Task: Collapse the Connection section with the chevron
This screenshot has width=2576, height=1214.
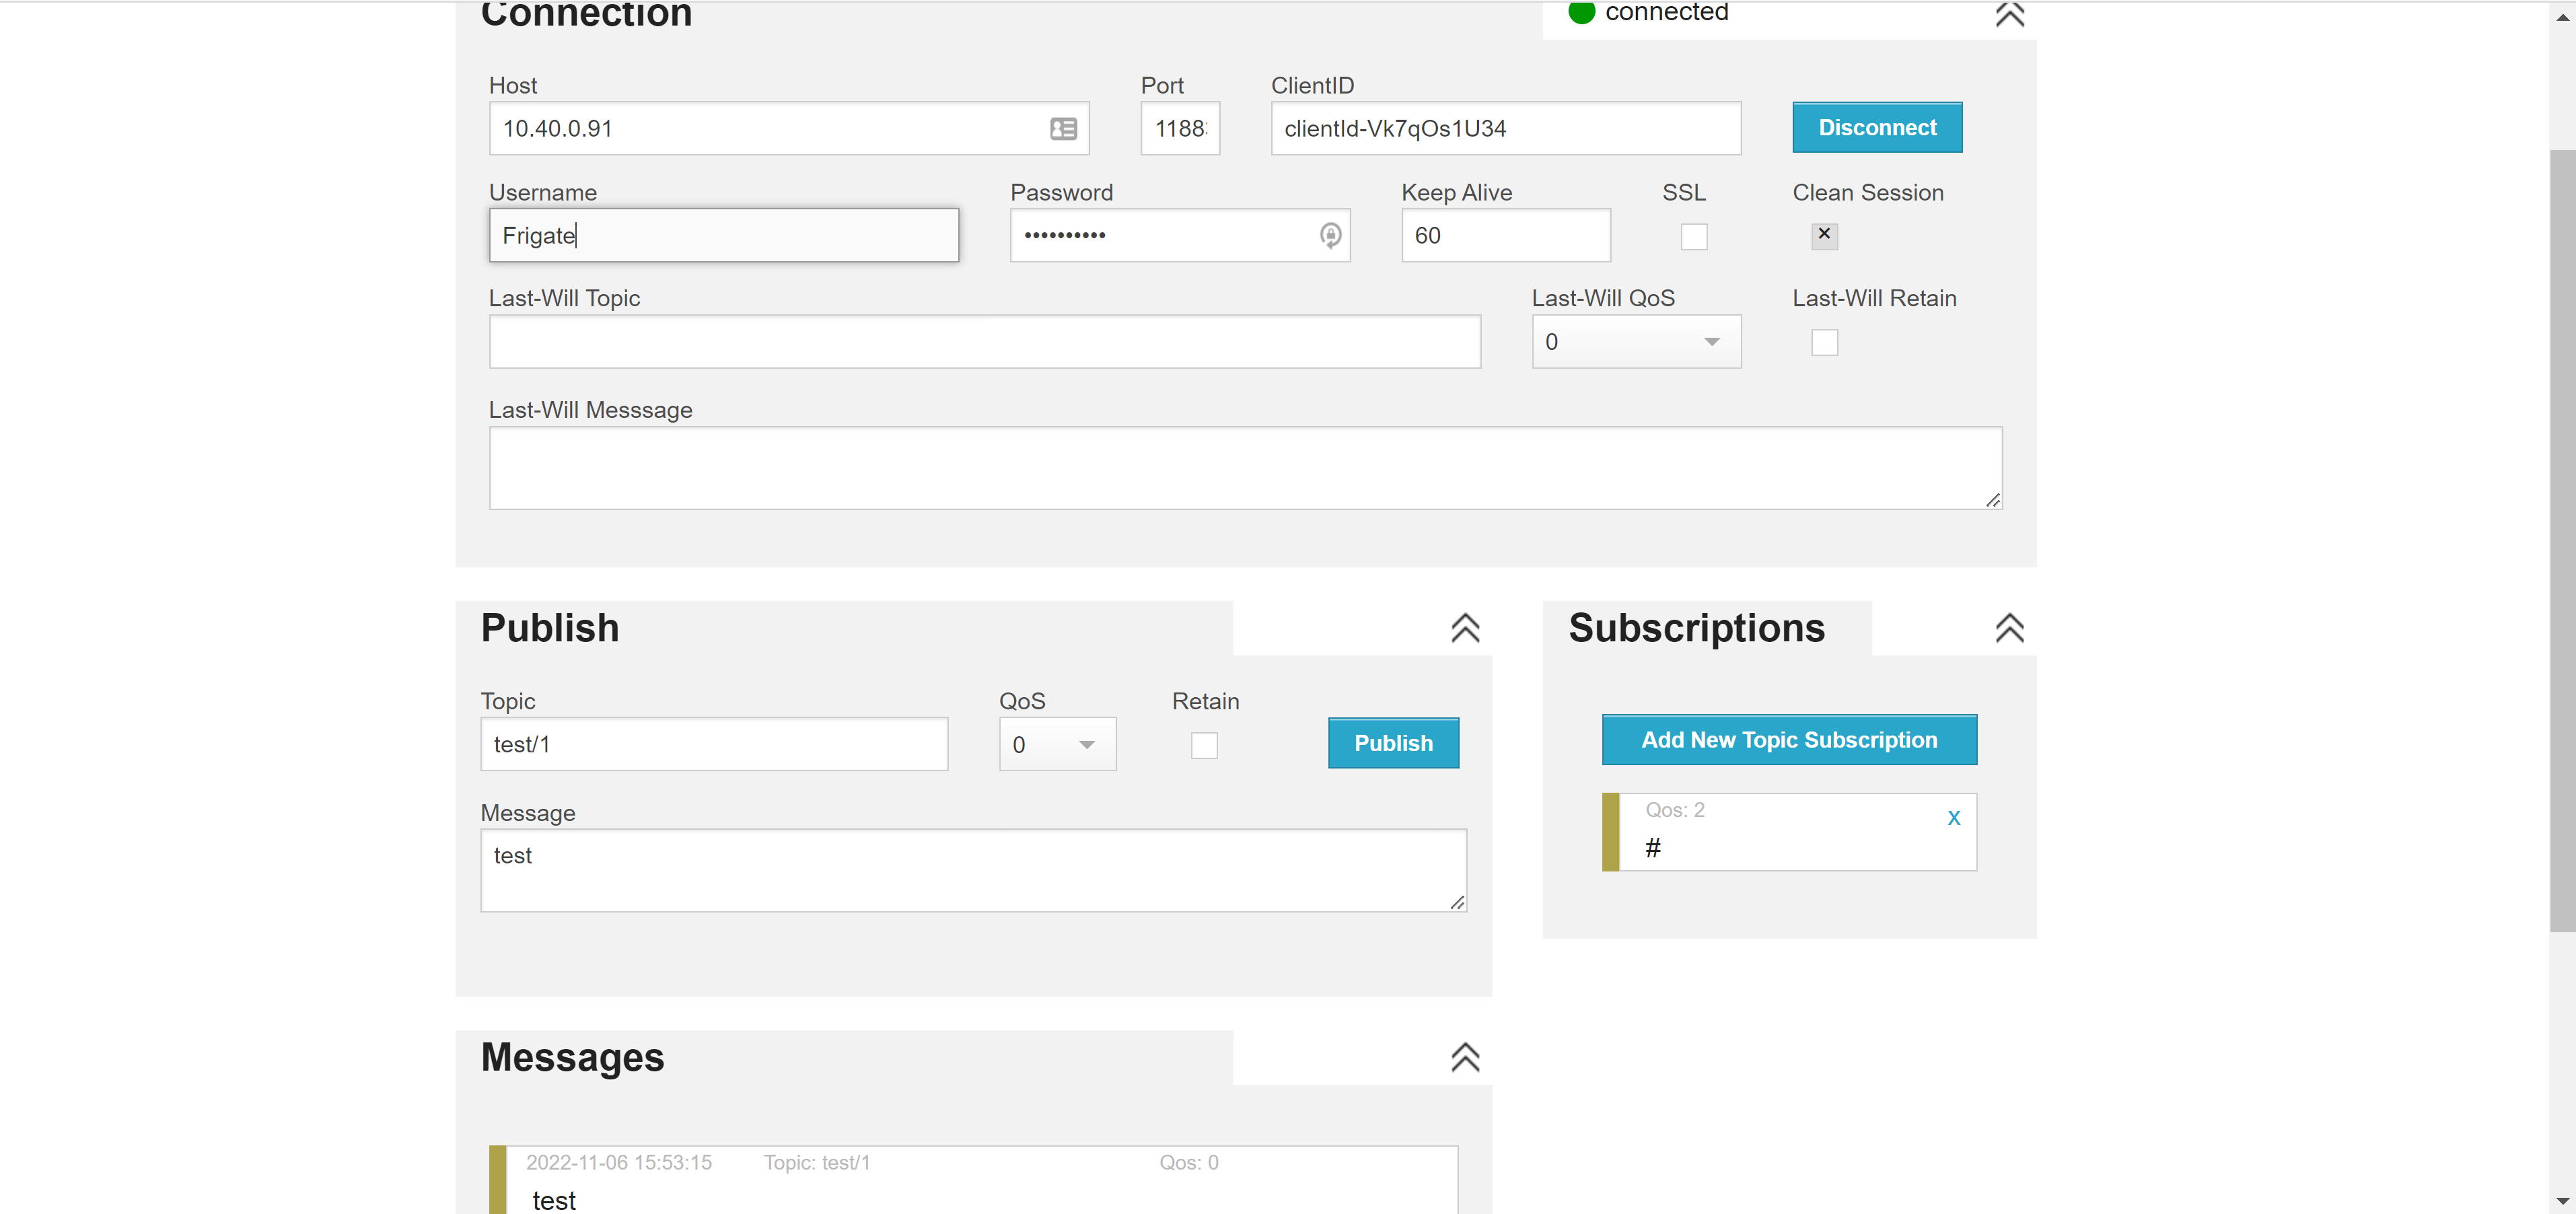Action: tap(2009, 14)
